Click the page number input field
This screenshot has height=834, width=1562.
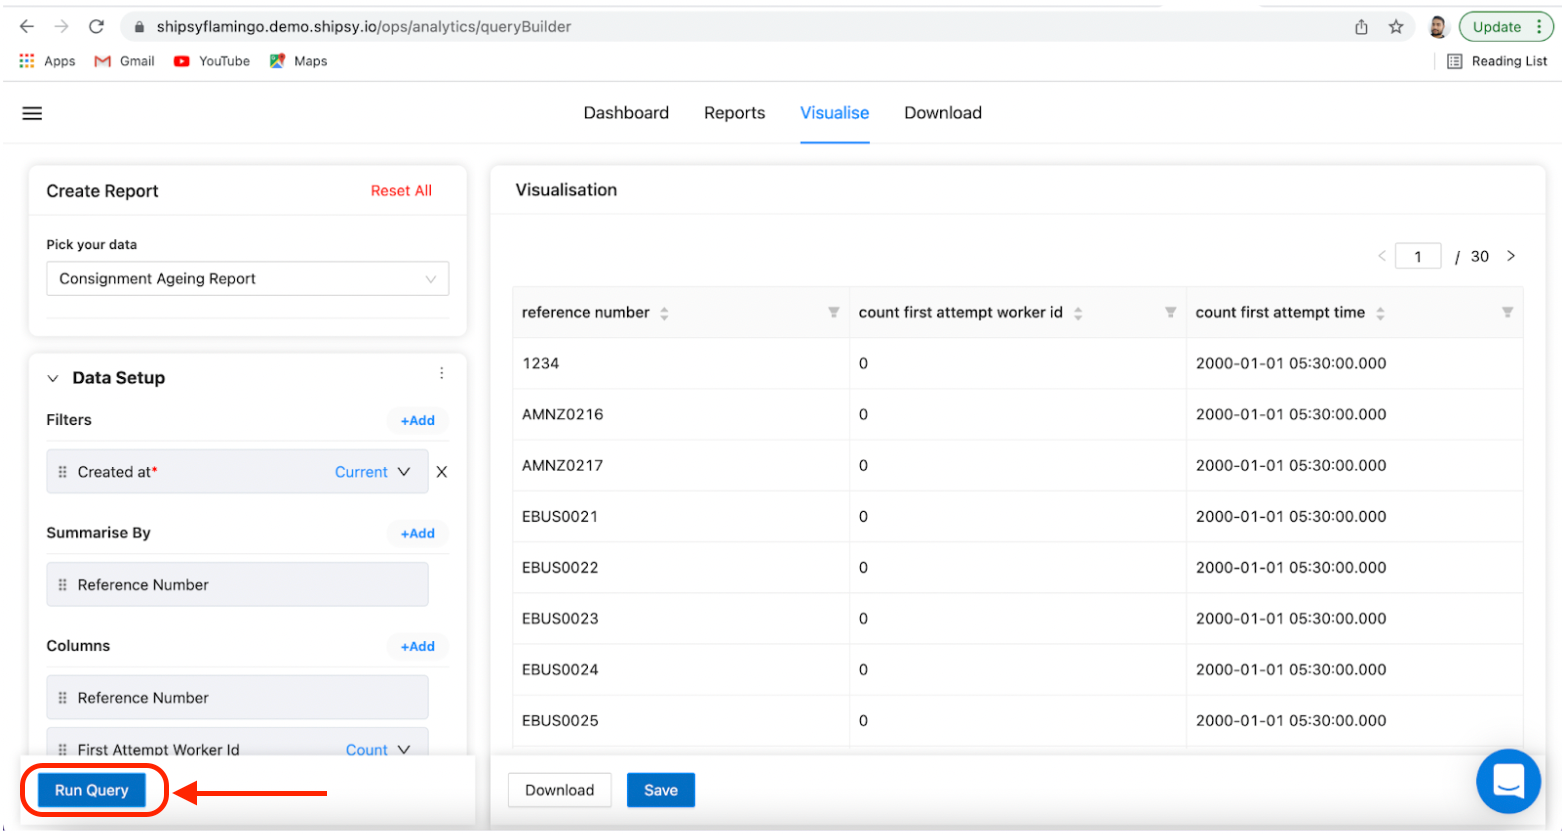[1417, 257]
